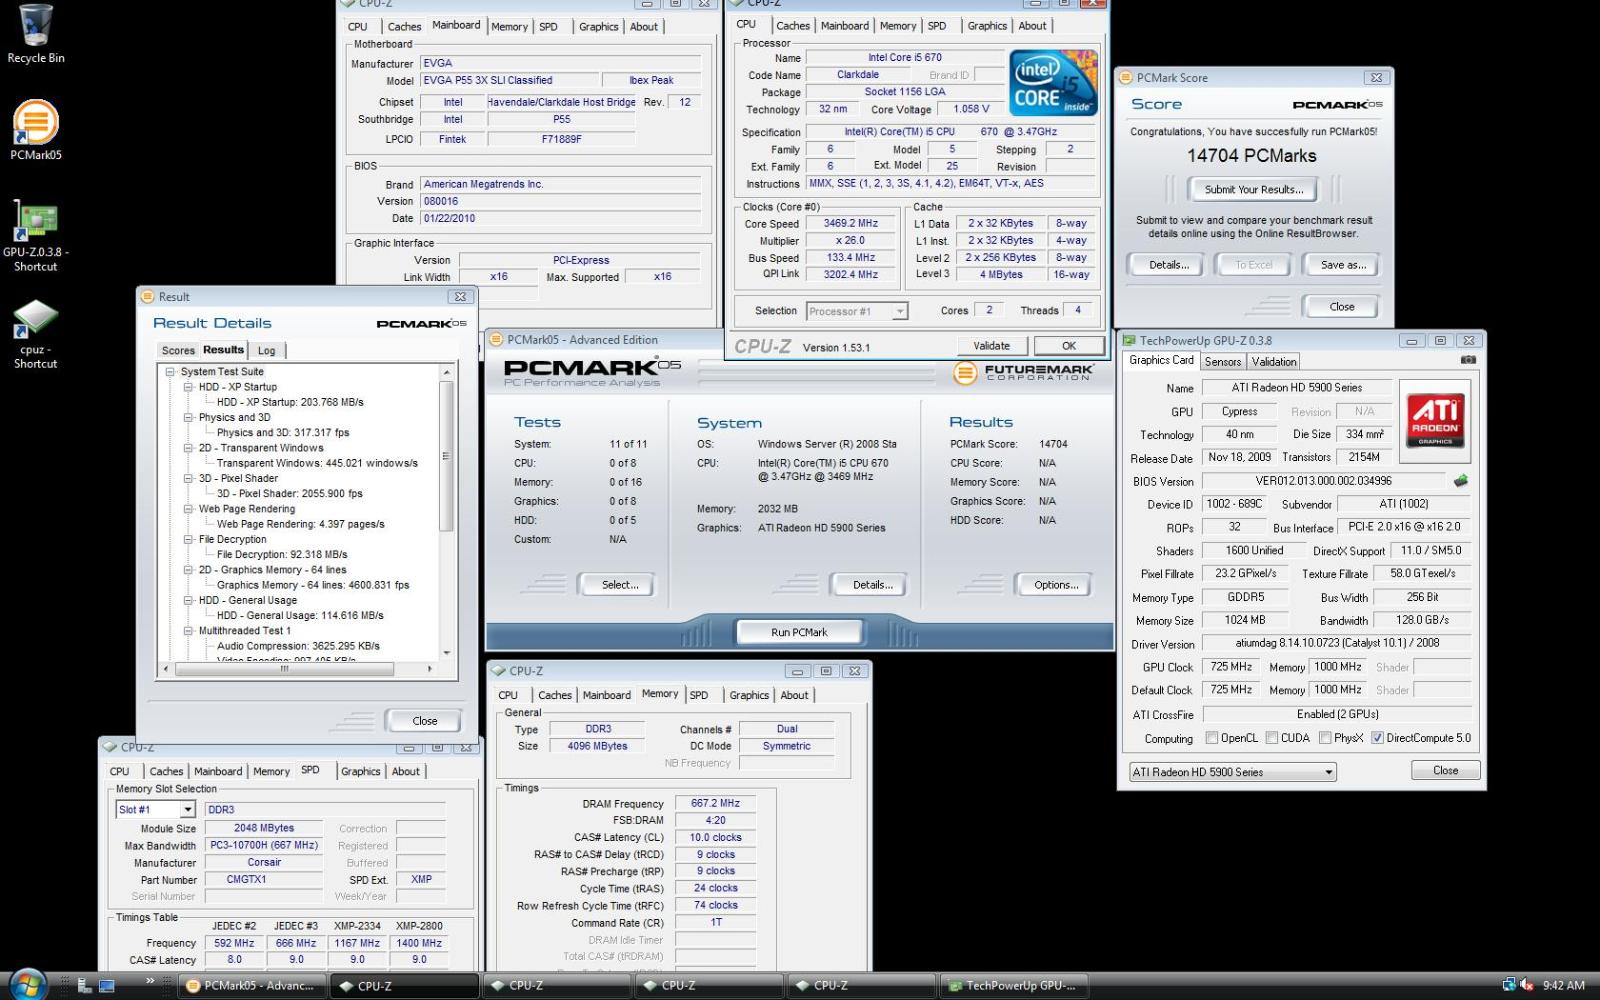
Task: Click Save as... in PCMark Score
Action: pyautogui.click(x=1342, y=265)
